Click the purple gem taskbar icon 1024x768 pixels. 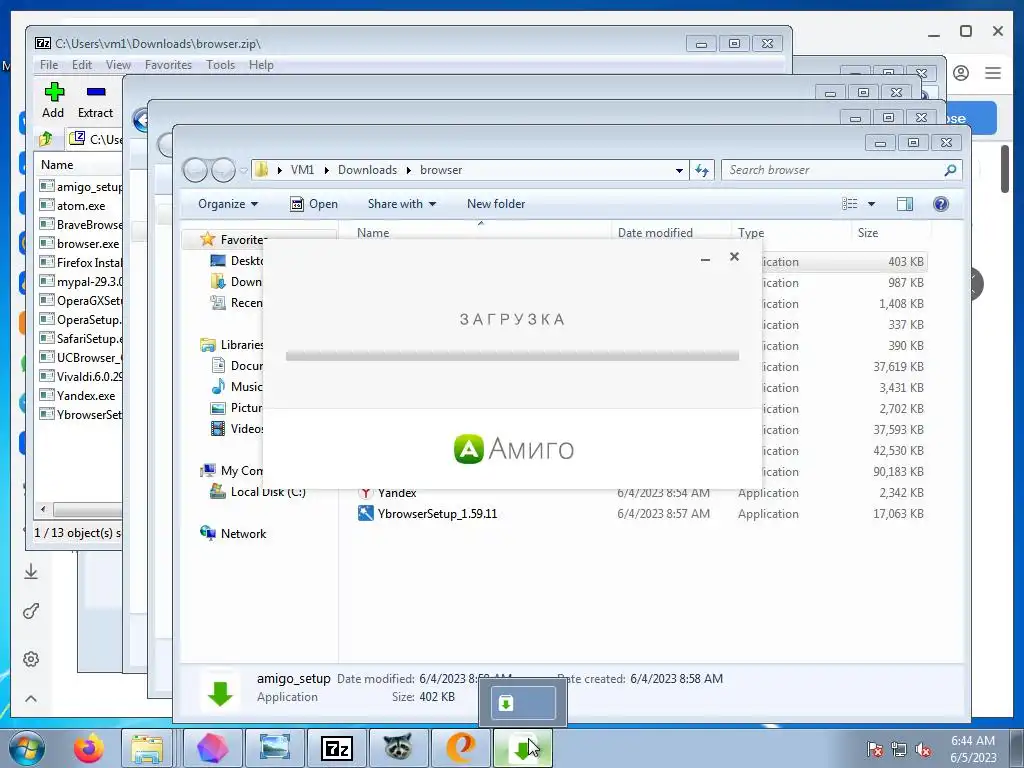(x=212, y=748)
